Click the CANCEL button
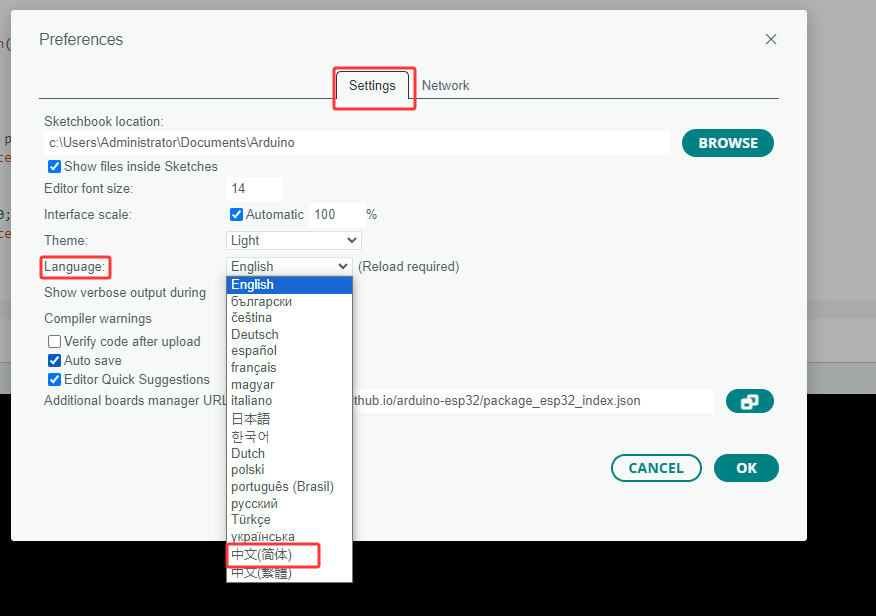Screen dimensions: 876x616 656,468
